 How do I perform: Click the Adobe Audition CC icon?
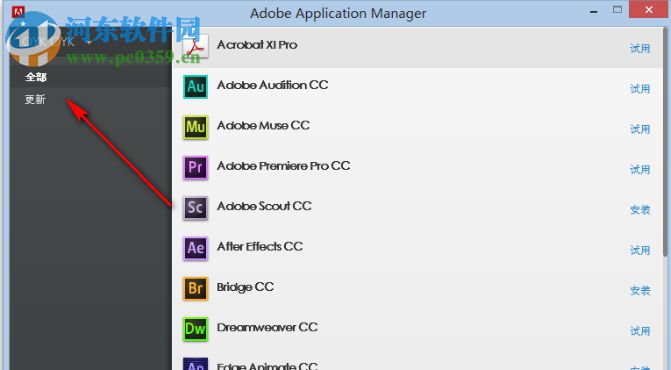click(196, 87)
